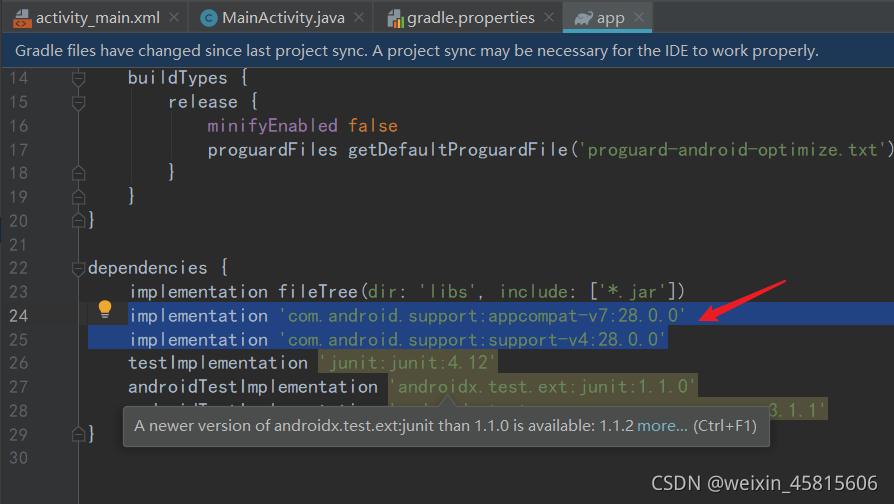The image size is (894, 504).
Task: Click the 'getDefaultProguardFile' call
Action: click(x=458, y=149)
